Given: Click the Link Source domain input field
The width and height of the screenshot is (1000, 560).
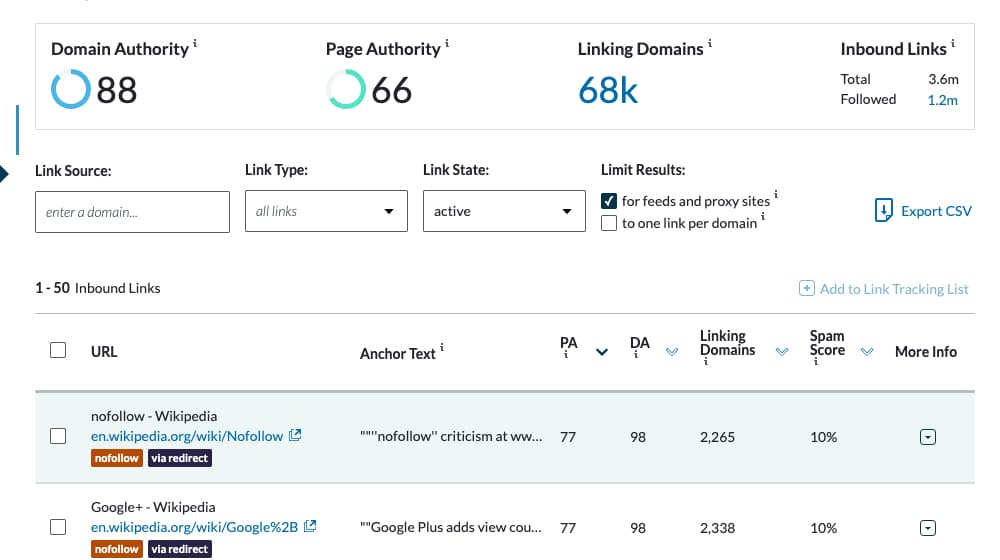Looking at the screenshot, I should [132, 212].
